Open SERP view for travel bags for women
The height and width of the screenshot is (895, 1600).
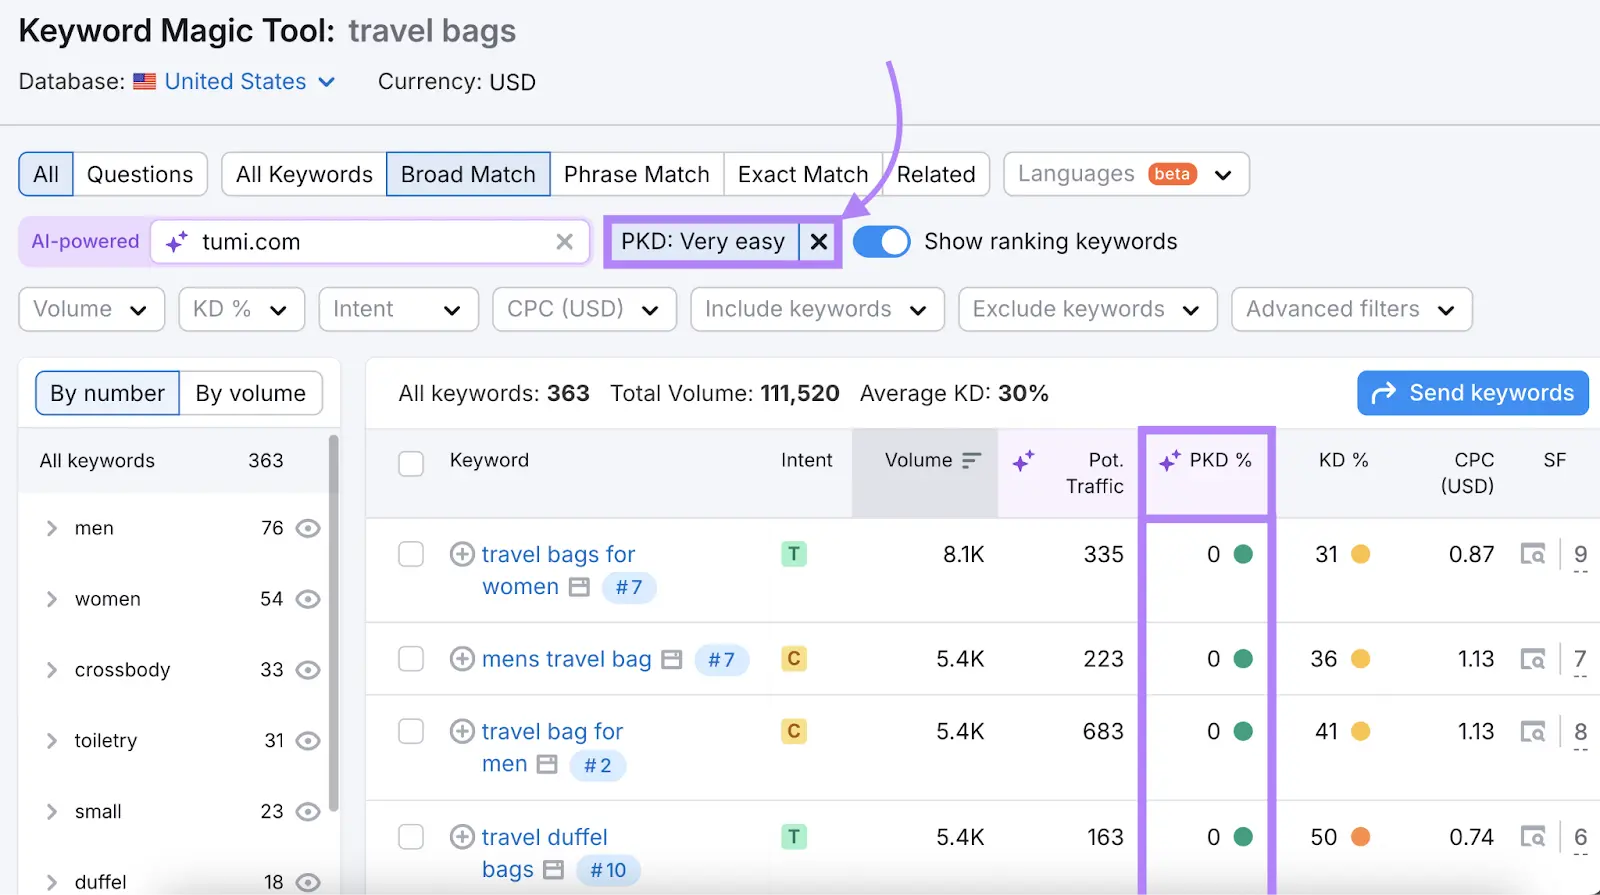click(x=1532, y=554)
